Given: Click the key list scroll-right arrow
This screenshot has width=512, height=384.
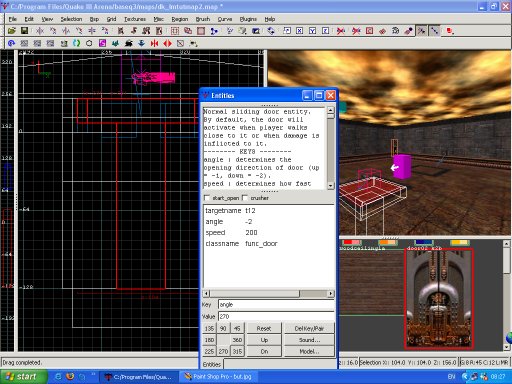Looking at the screenshot, I should pyautogui.click(x=330, y=294).
